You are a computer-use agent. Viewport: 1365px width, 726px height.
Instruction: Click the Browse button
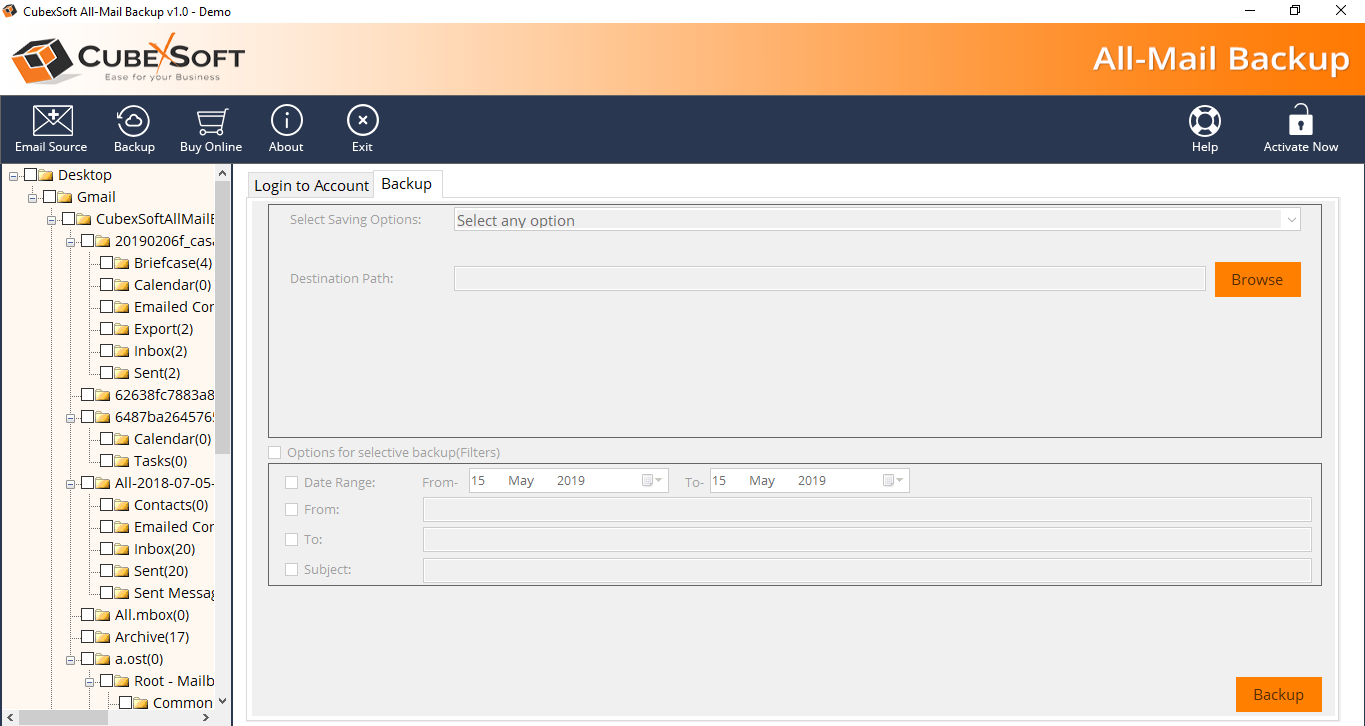1257,279
